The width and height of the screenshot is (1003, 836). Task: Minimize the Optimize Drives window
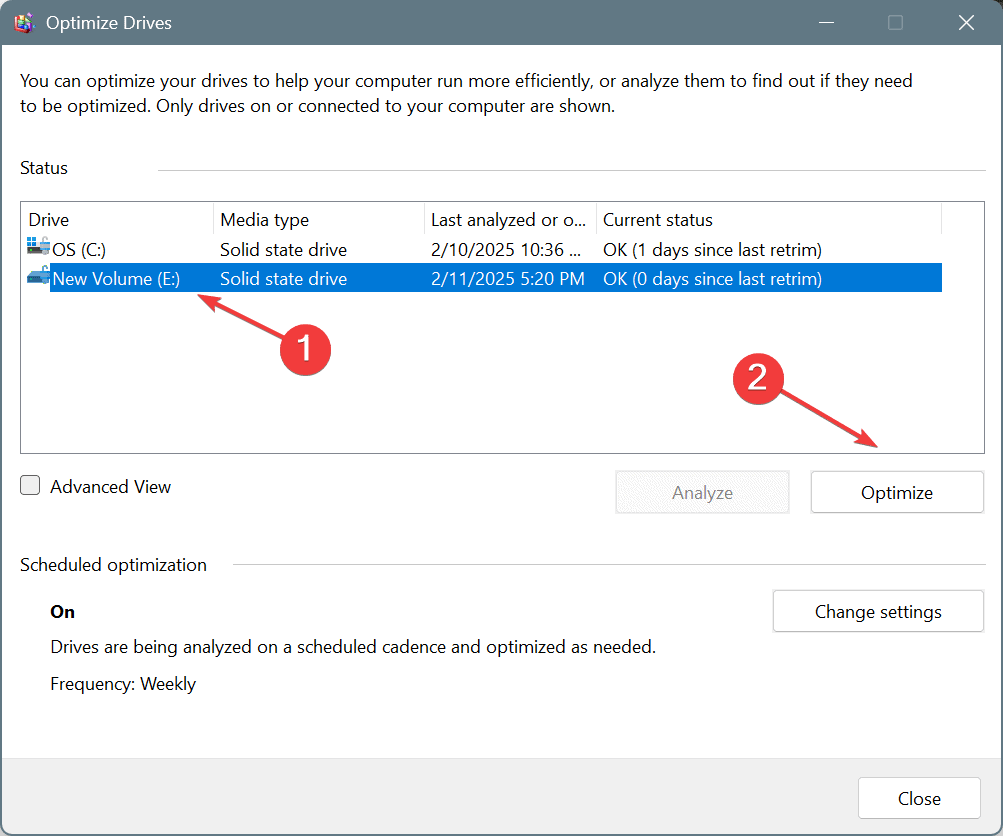pyautogui.click(x=825, y=23)
